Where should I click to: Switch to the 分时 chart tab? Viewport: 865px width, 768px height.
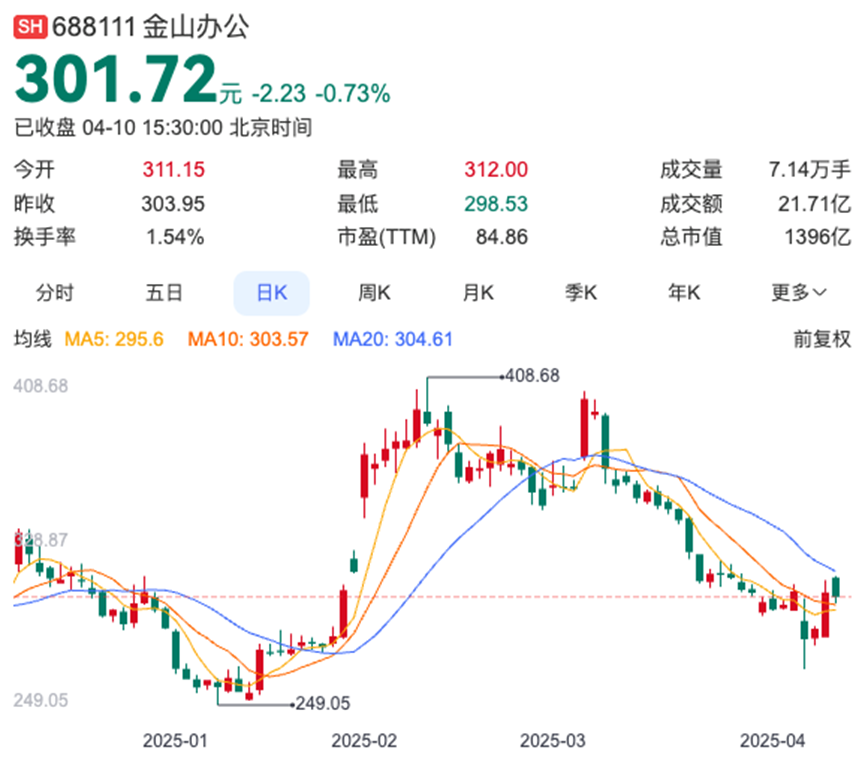click(55, 292)
